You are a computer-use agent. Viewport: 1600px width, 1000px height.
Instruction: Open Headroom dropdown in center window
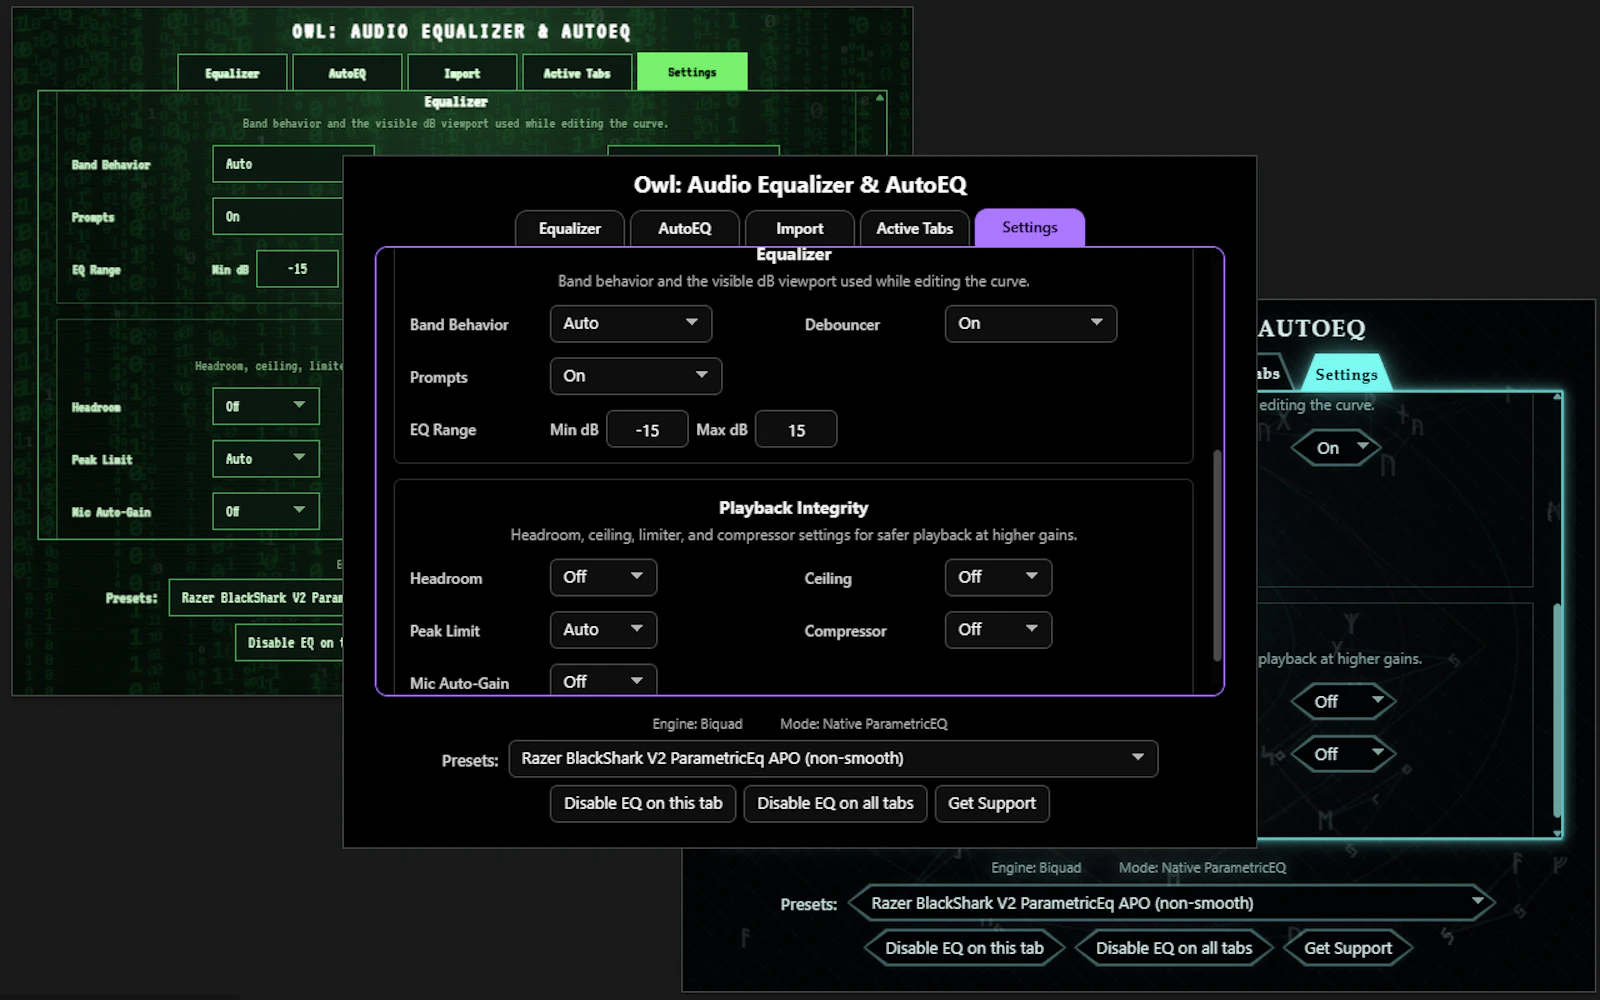point(603,577)
